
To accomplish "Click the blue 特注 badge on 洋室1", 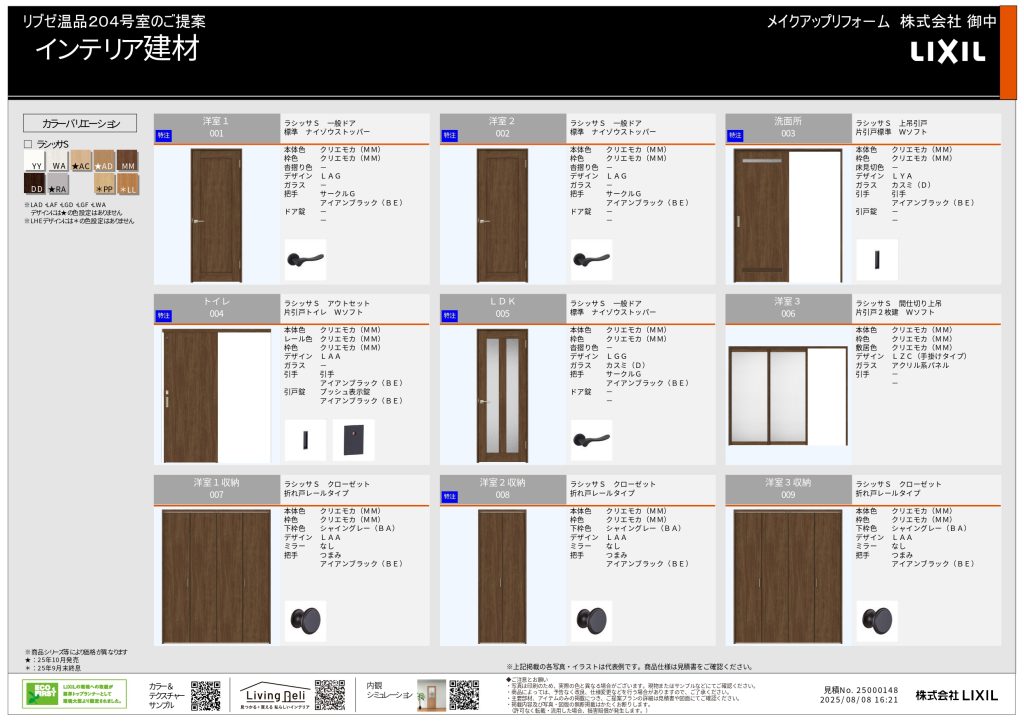I will 164,134.
